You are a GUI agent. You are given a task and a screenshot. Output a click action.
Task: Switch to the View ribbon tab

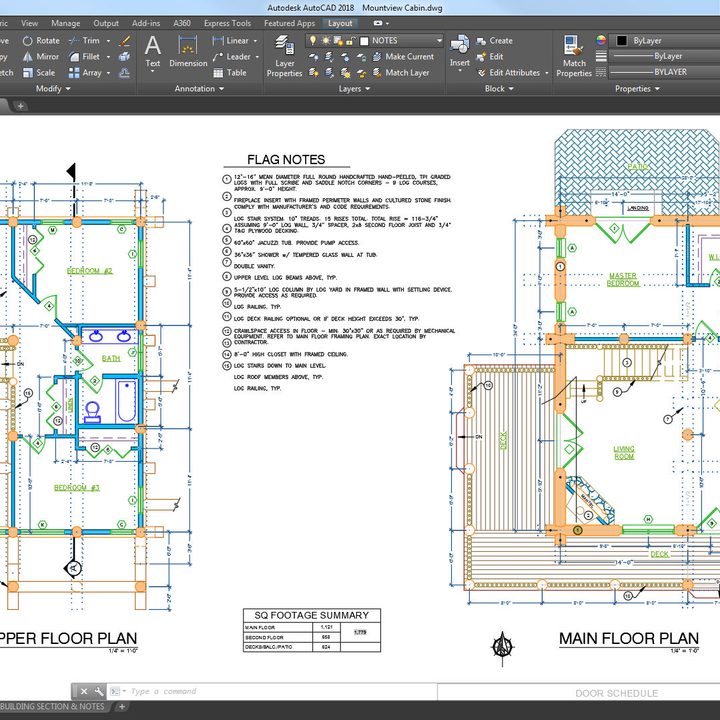point(29,23)
